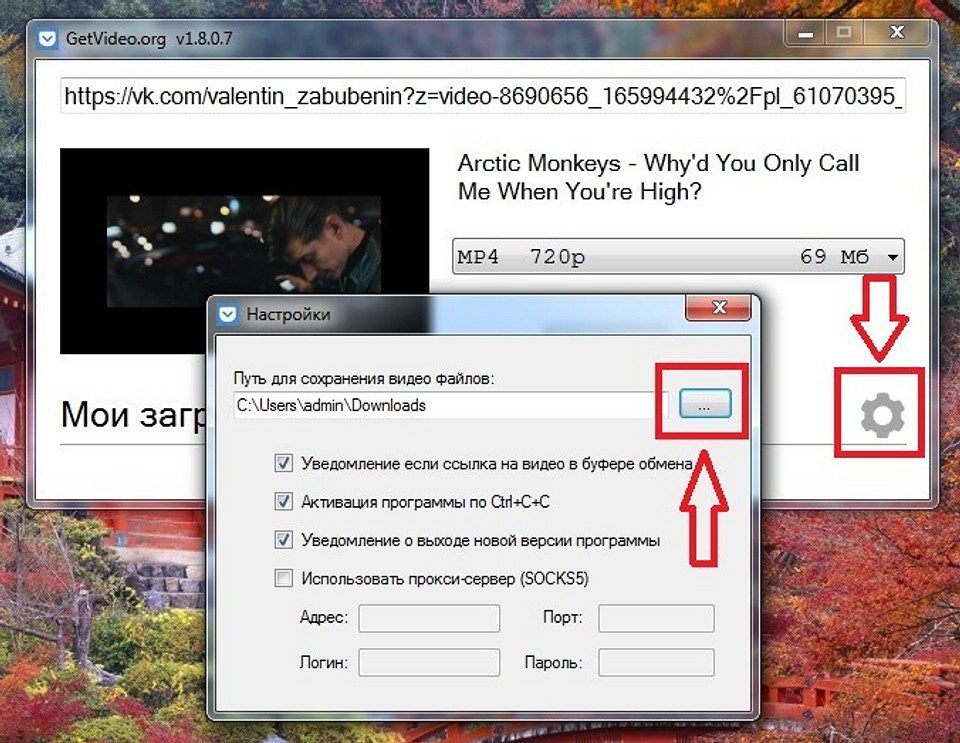Click the video URL input field
This screenshot has width=960, height=743.
tap(482, 96)
